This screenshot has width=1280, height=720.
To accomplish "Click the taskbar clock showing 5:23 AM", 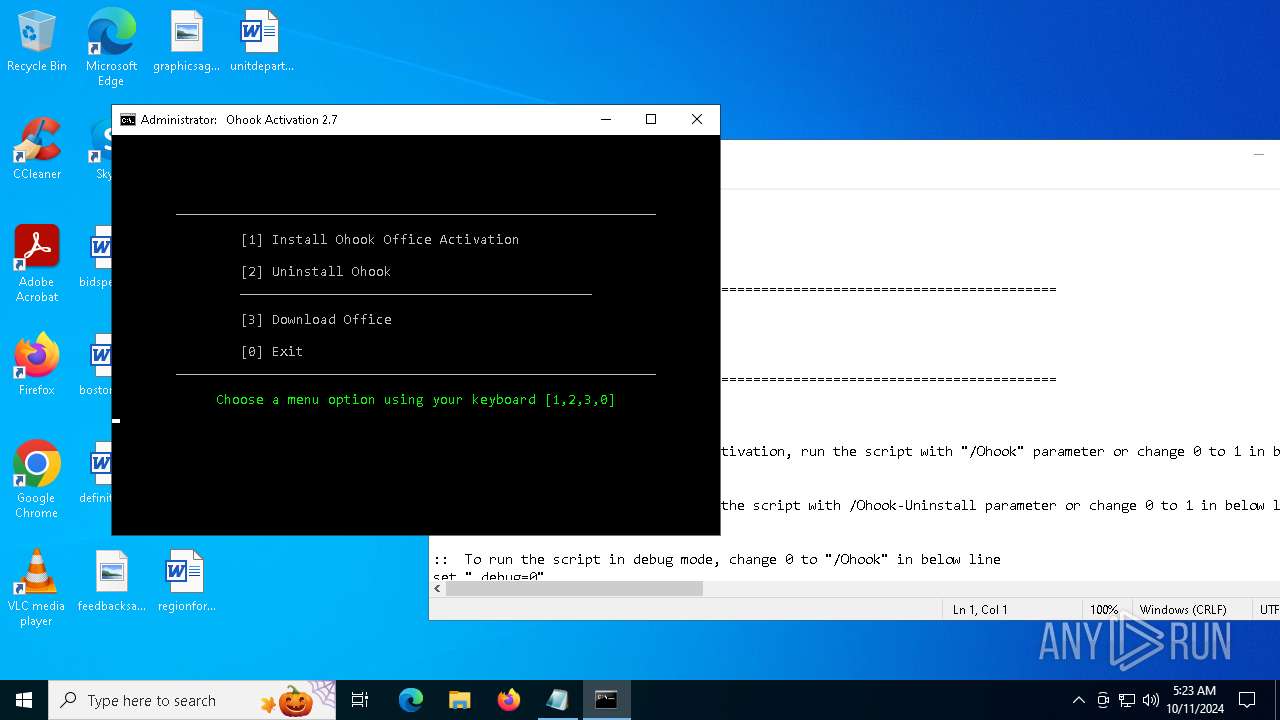I will pos(1194,700).
